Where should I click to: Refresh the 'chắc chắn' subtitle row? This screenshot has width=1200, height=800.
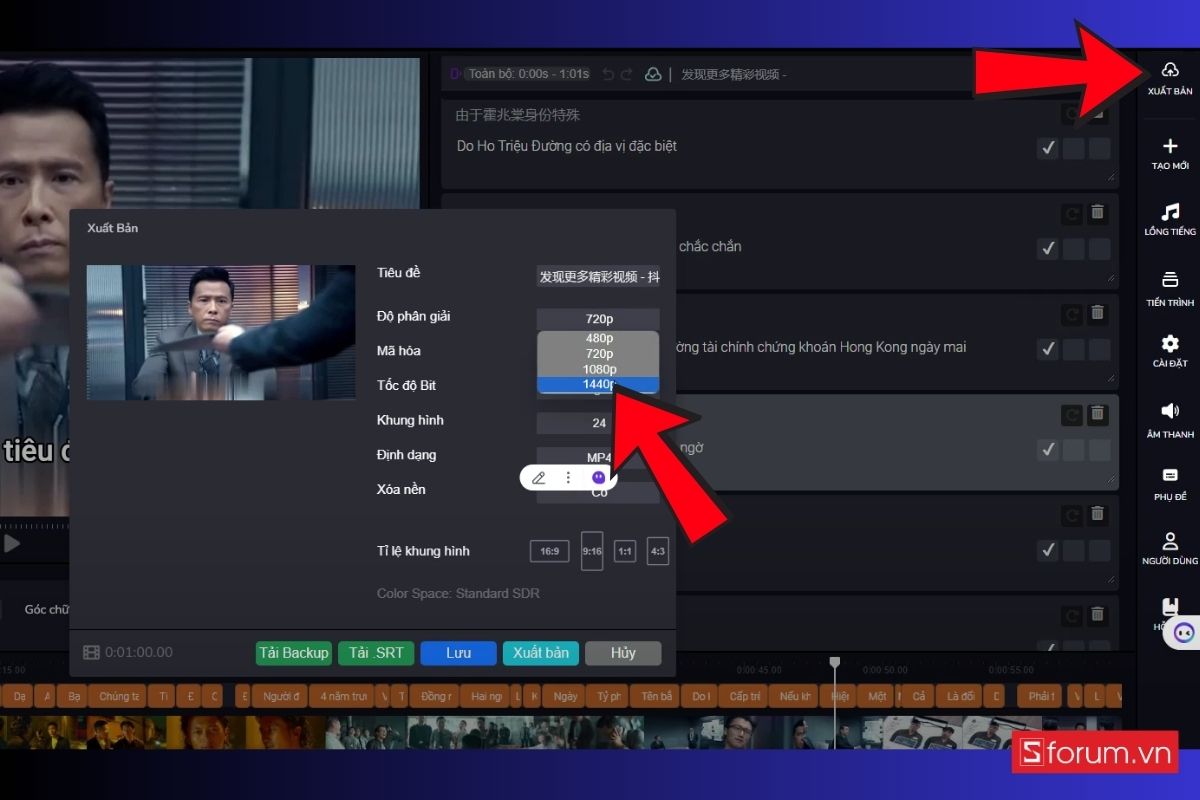pyautogui.click(x=1072, y=212)
